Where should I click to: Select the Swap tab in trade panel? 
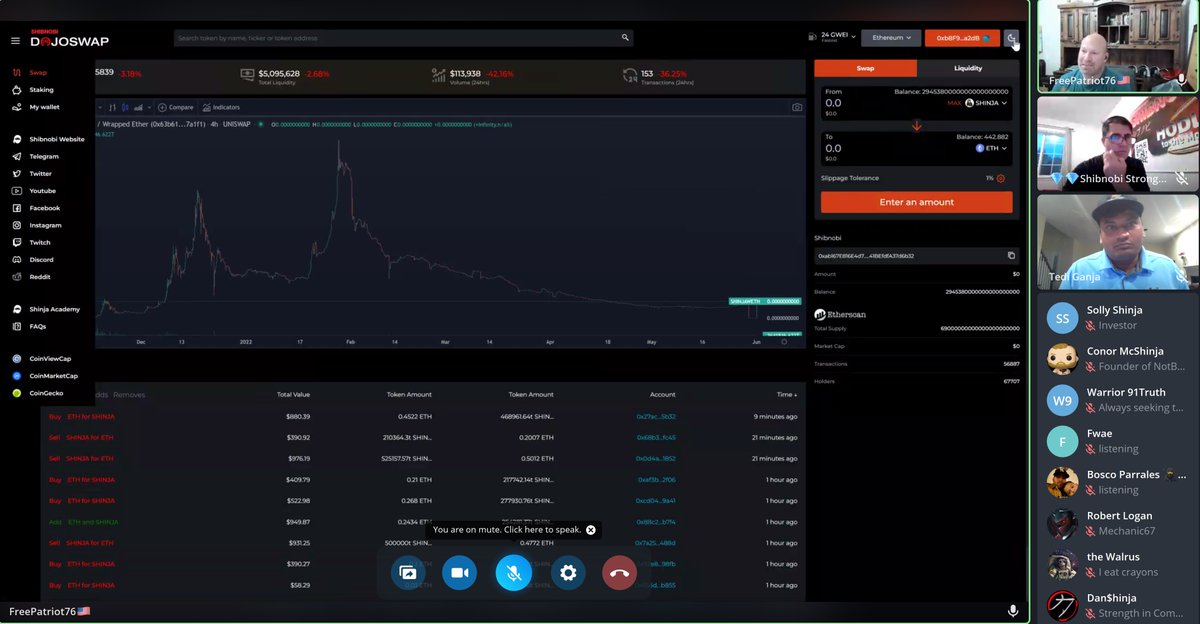pos(865,68)
